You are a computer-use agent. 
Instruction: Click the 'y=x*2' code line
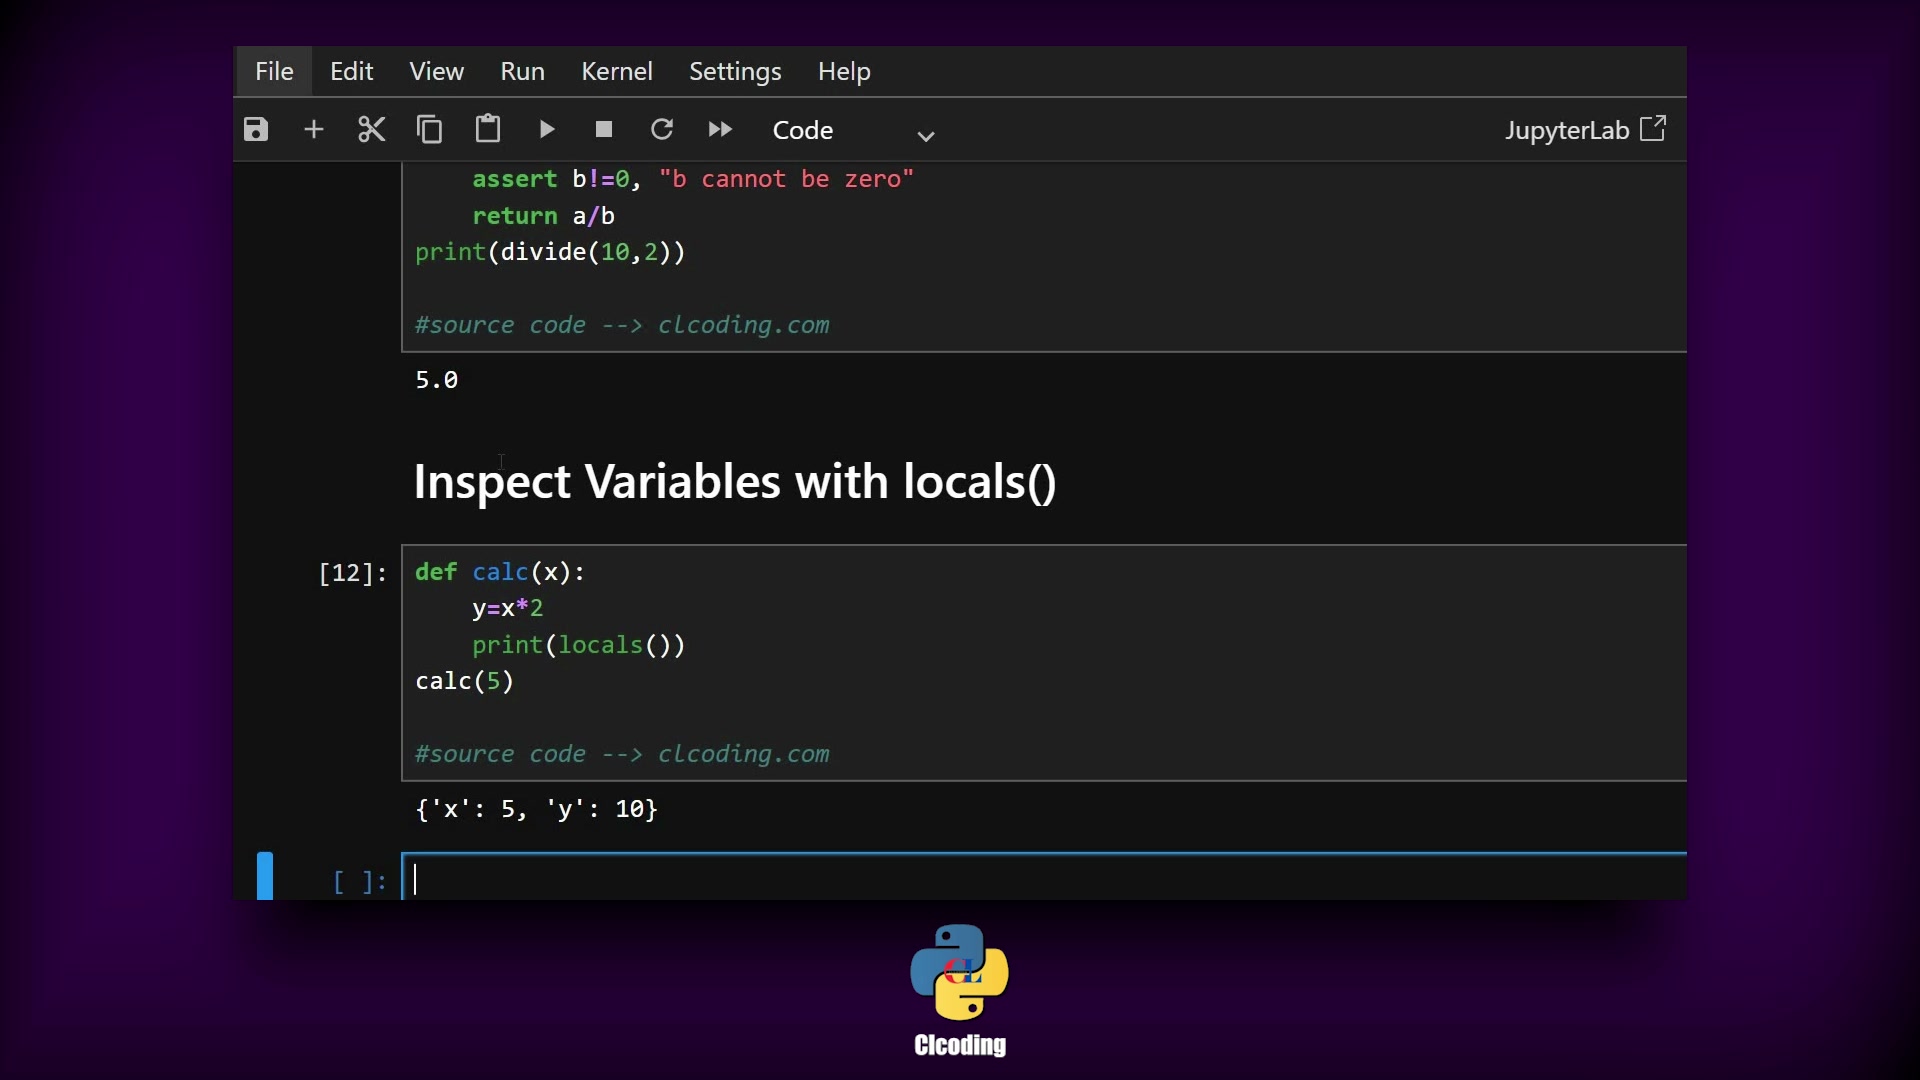[x=508, y=609]
